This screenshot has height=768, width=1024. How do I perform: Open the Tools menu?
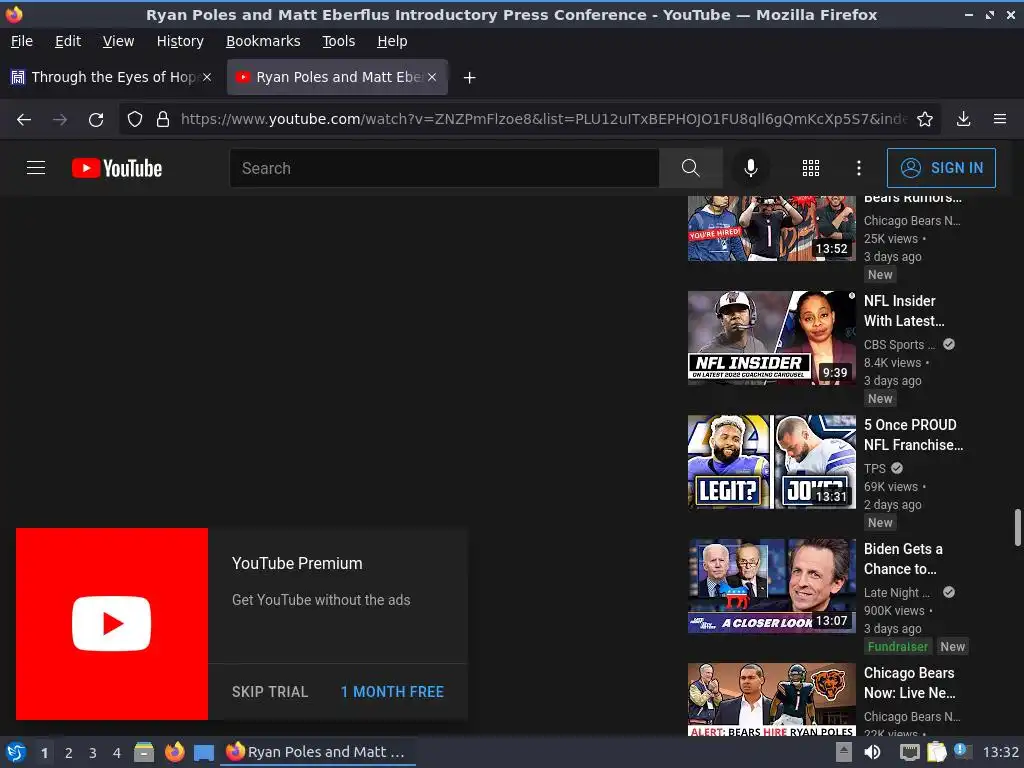(x=338, y=41)
